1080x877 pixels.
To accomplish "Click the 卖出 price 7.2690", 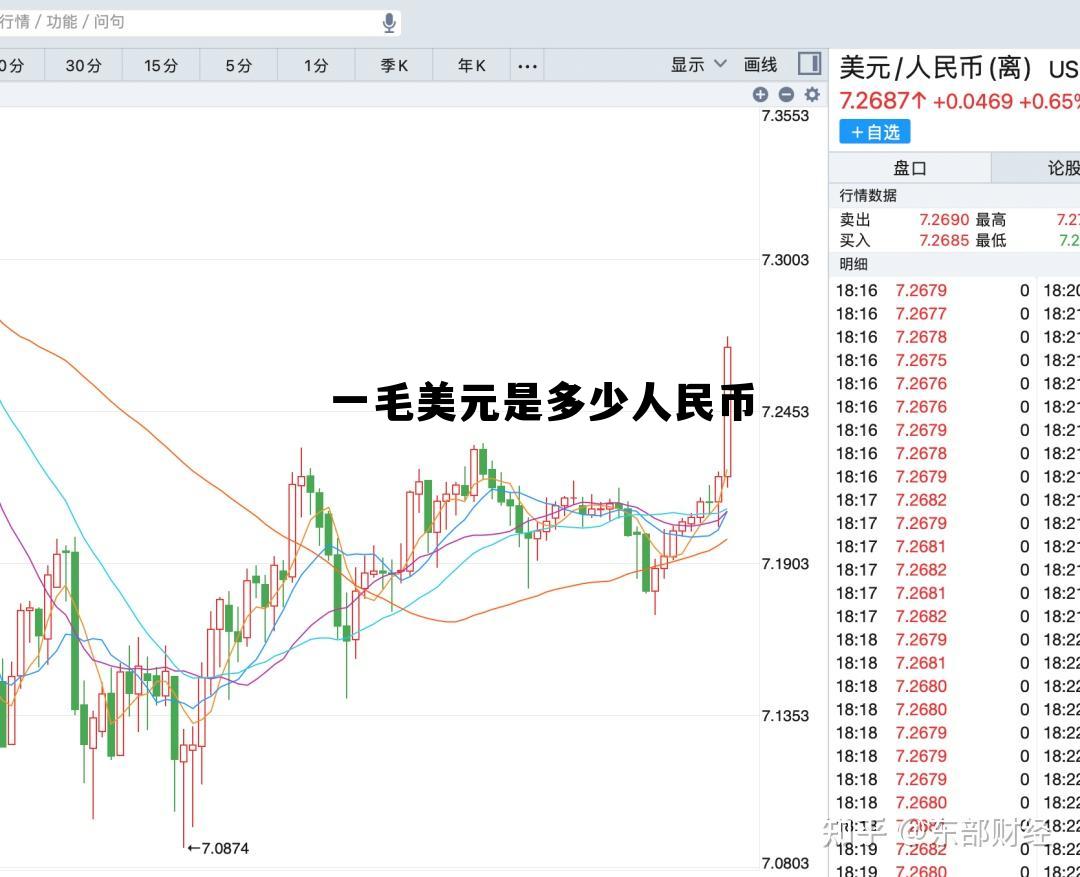I will pyautogui.click(x=944, y=220).
